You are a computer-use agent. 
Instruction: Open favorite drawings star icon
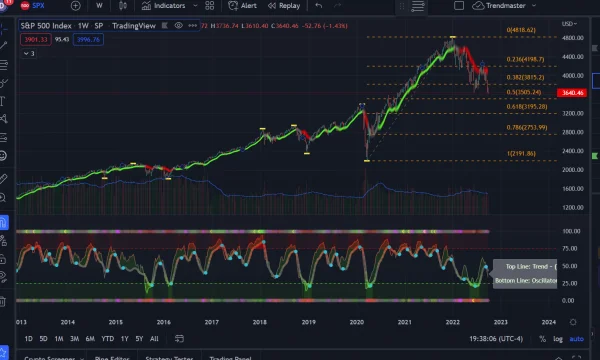click(x=3, y=352)
